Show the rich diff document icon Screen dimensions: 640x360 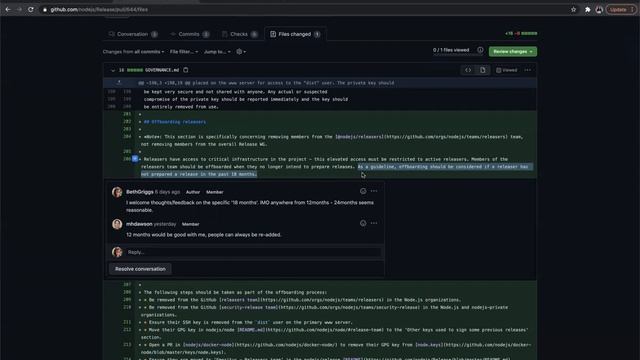coord(482,70)
